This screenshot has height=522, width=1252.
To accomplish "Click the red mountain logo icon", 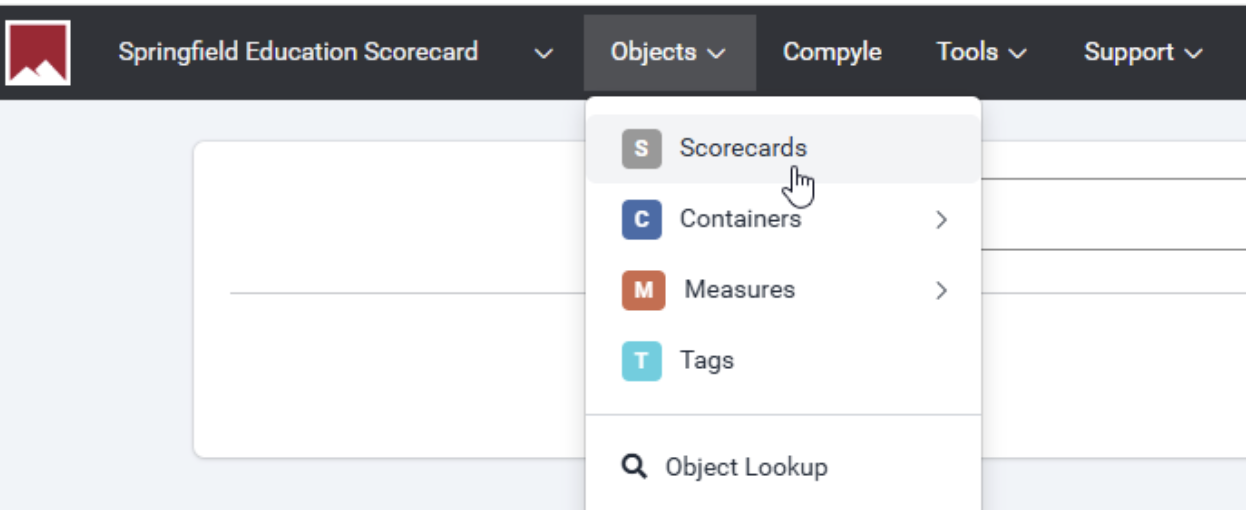I will (37, 52).
